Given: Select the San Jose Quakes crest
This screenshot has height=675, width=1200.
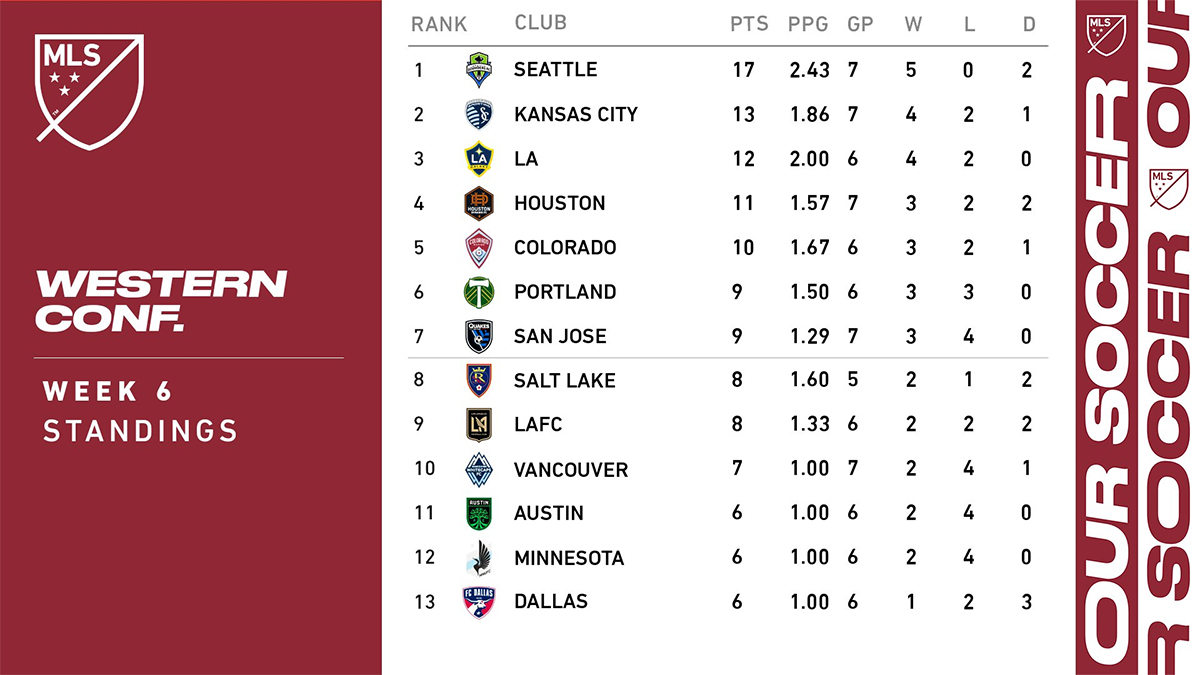Looking at the screenshot, I should [x=479, y=336].
